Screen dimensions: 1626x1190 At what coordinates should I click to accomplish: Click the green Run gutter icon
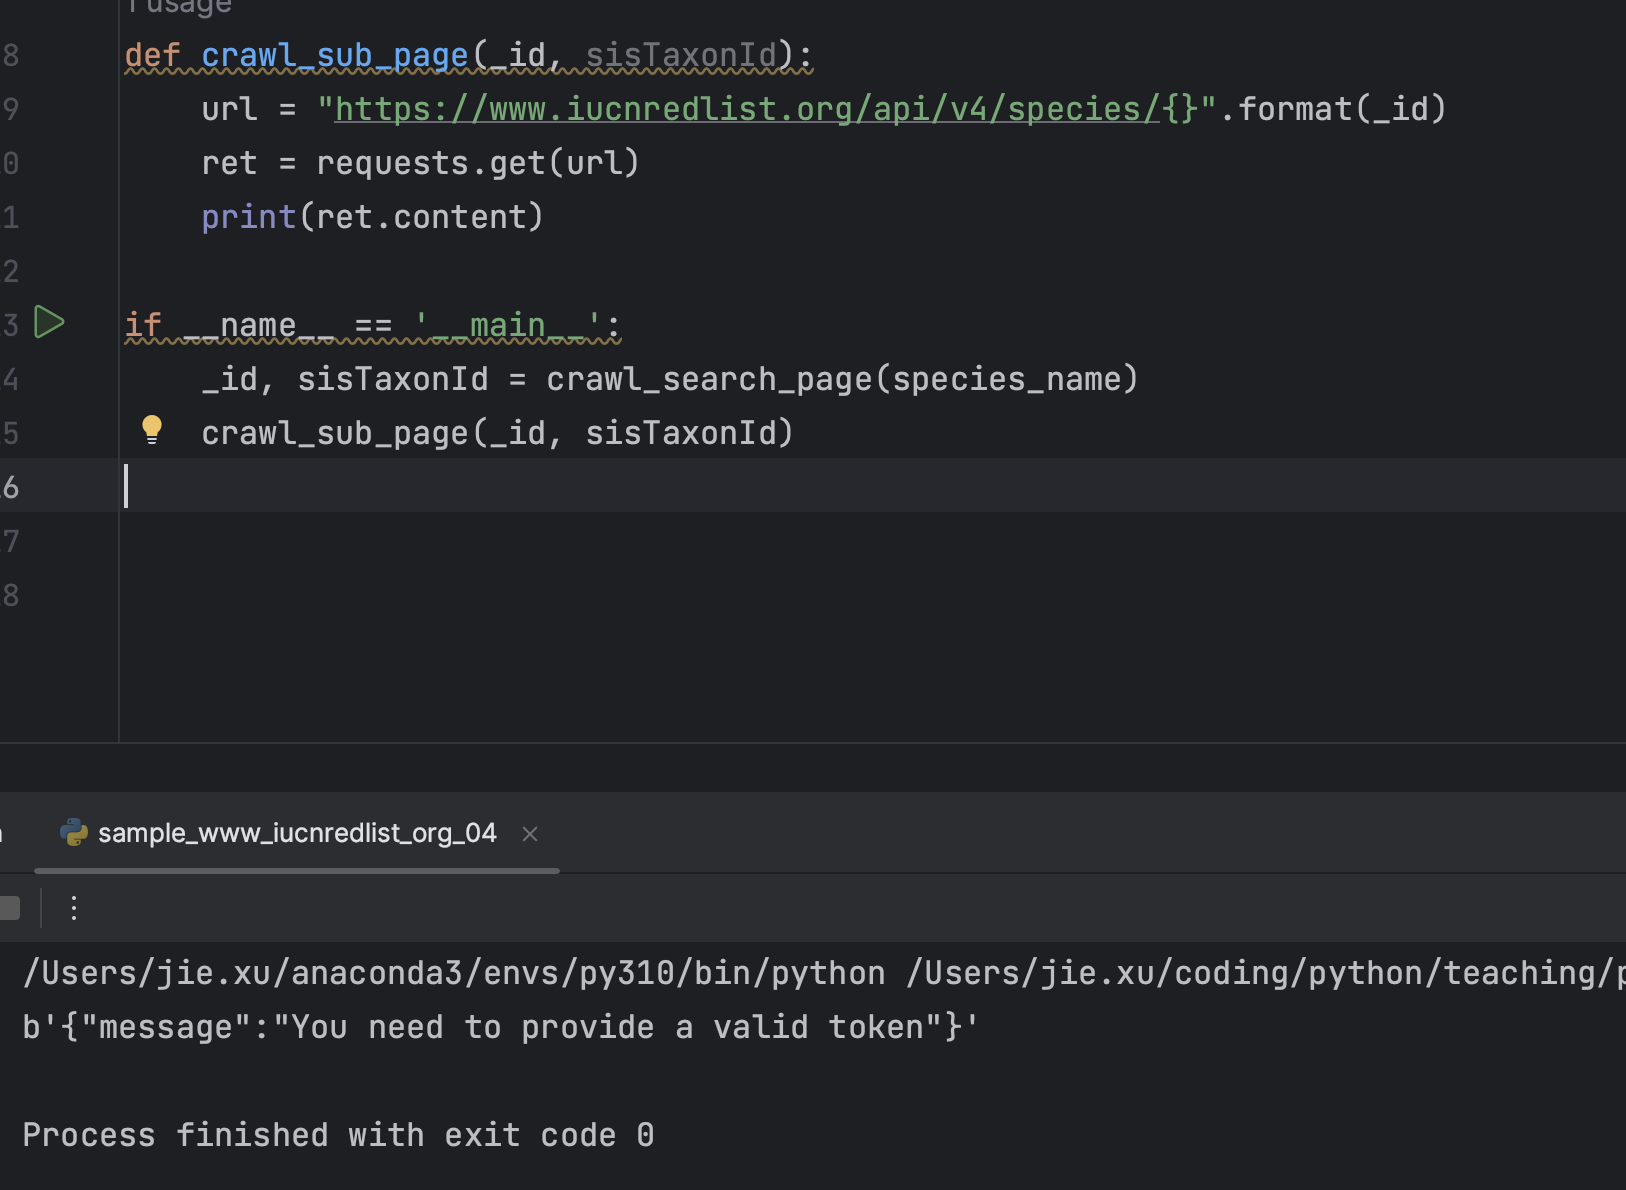pyautogui.click(x=49, y=323)
